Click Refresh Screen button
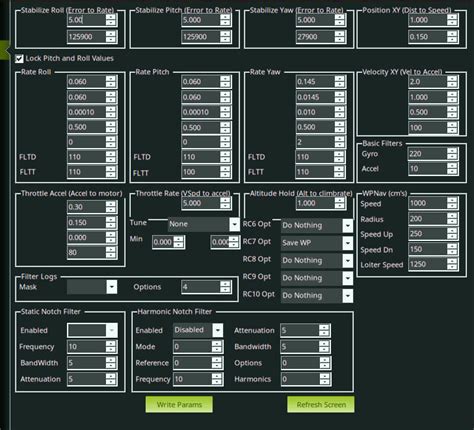 (x=321, y=404)
